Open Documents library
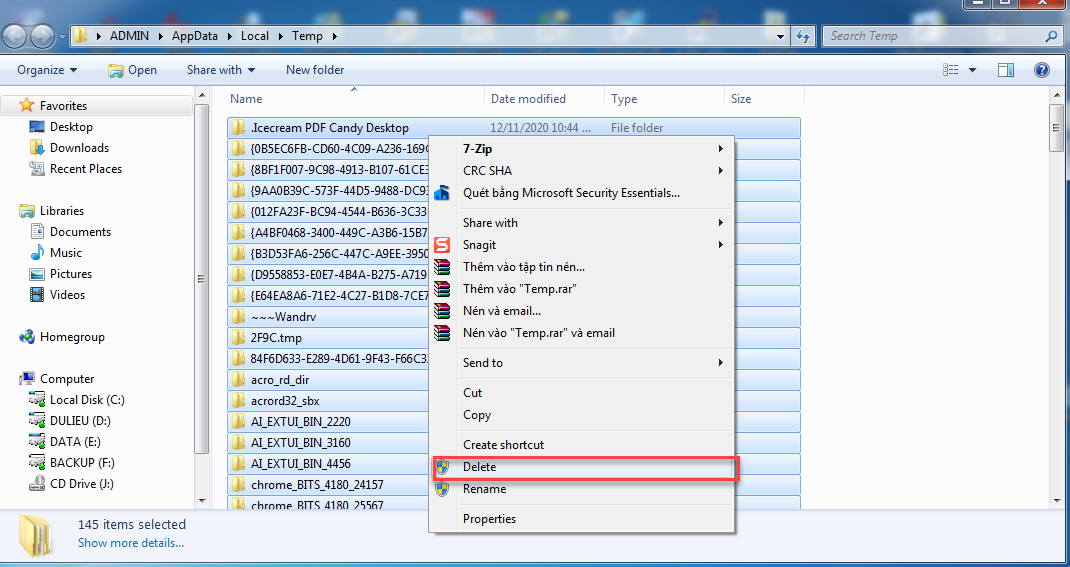Screen dimensions: 1070x567 (80, 232)
